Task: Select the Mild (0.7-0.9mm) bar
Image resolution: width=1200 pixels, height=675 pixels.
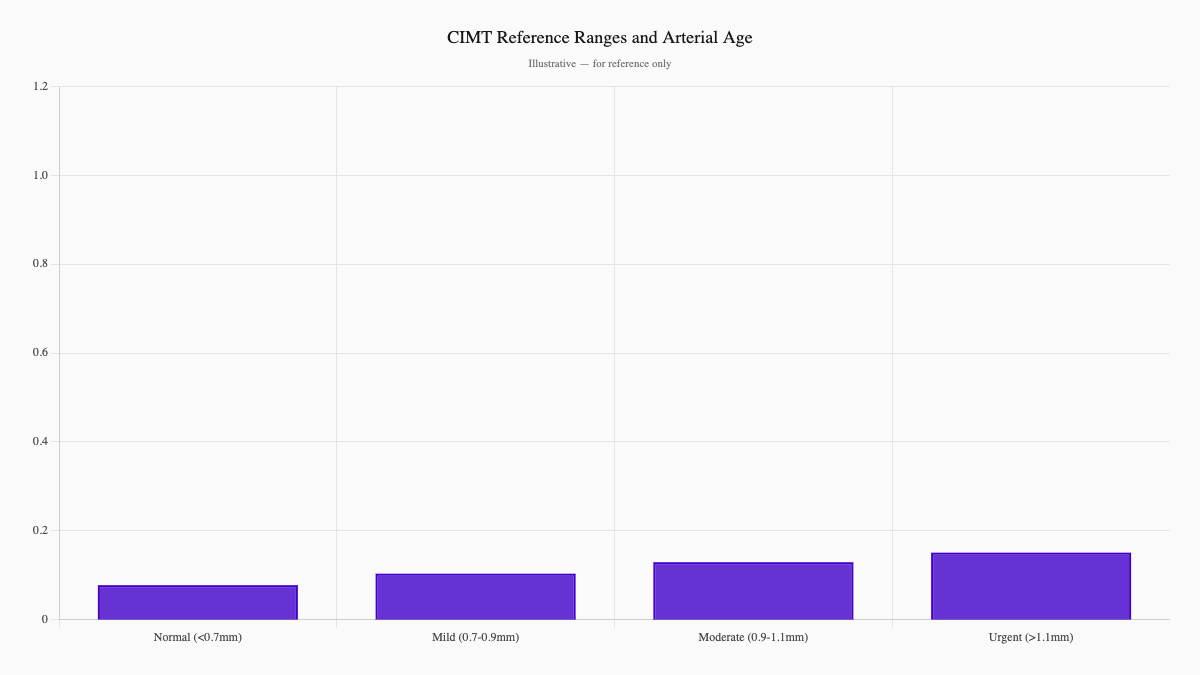Action: (475, 597)
